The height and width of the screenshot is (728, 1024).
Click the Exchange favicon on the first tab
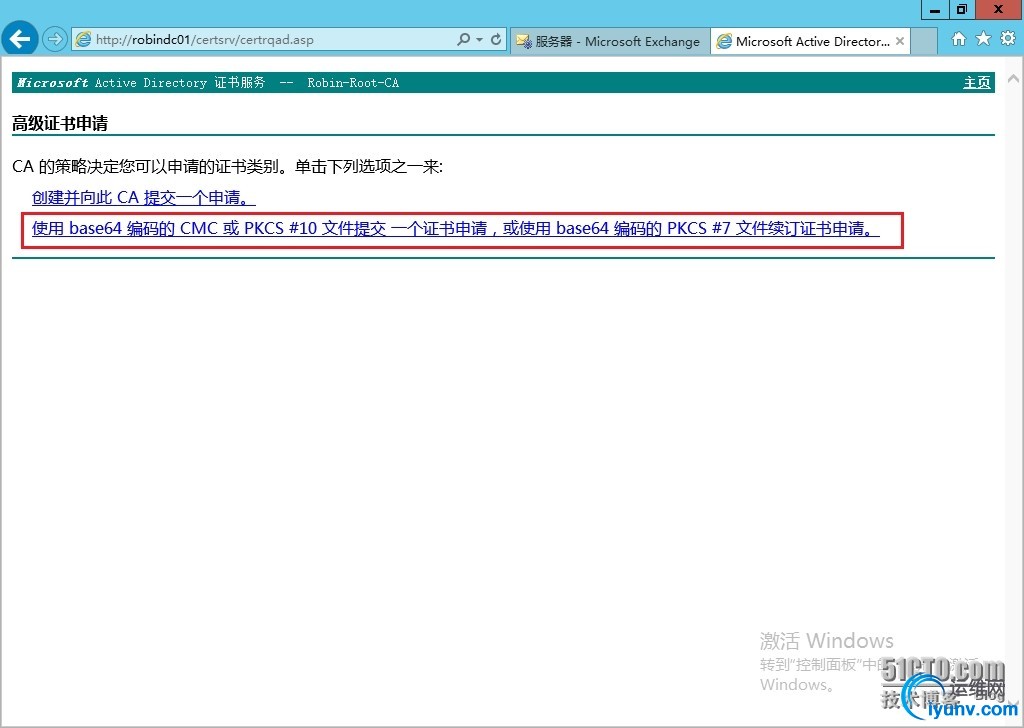[525, 41]
